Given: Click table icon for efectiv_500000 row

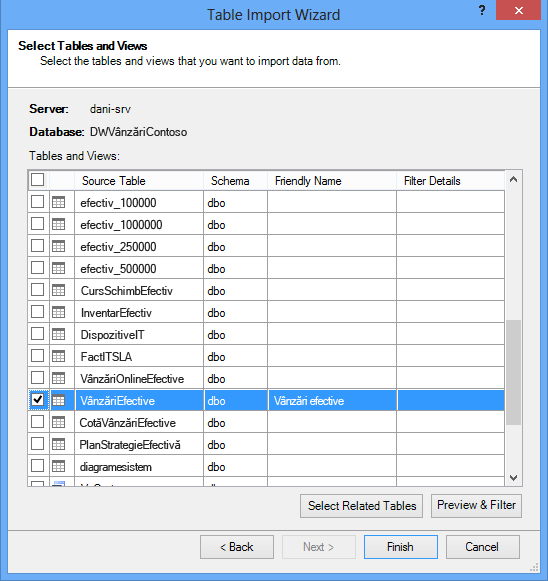Looking at the screenshot, I should 59,268.
